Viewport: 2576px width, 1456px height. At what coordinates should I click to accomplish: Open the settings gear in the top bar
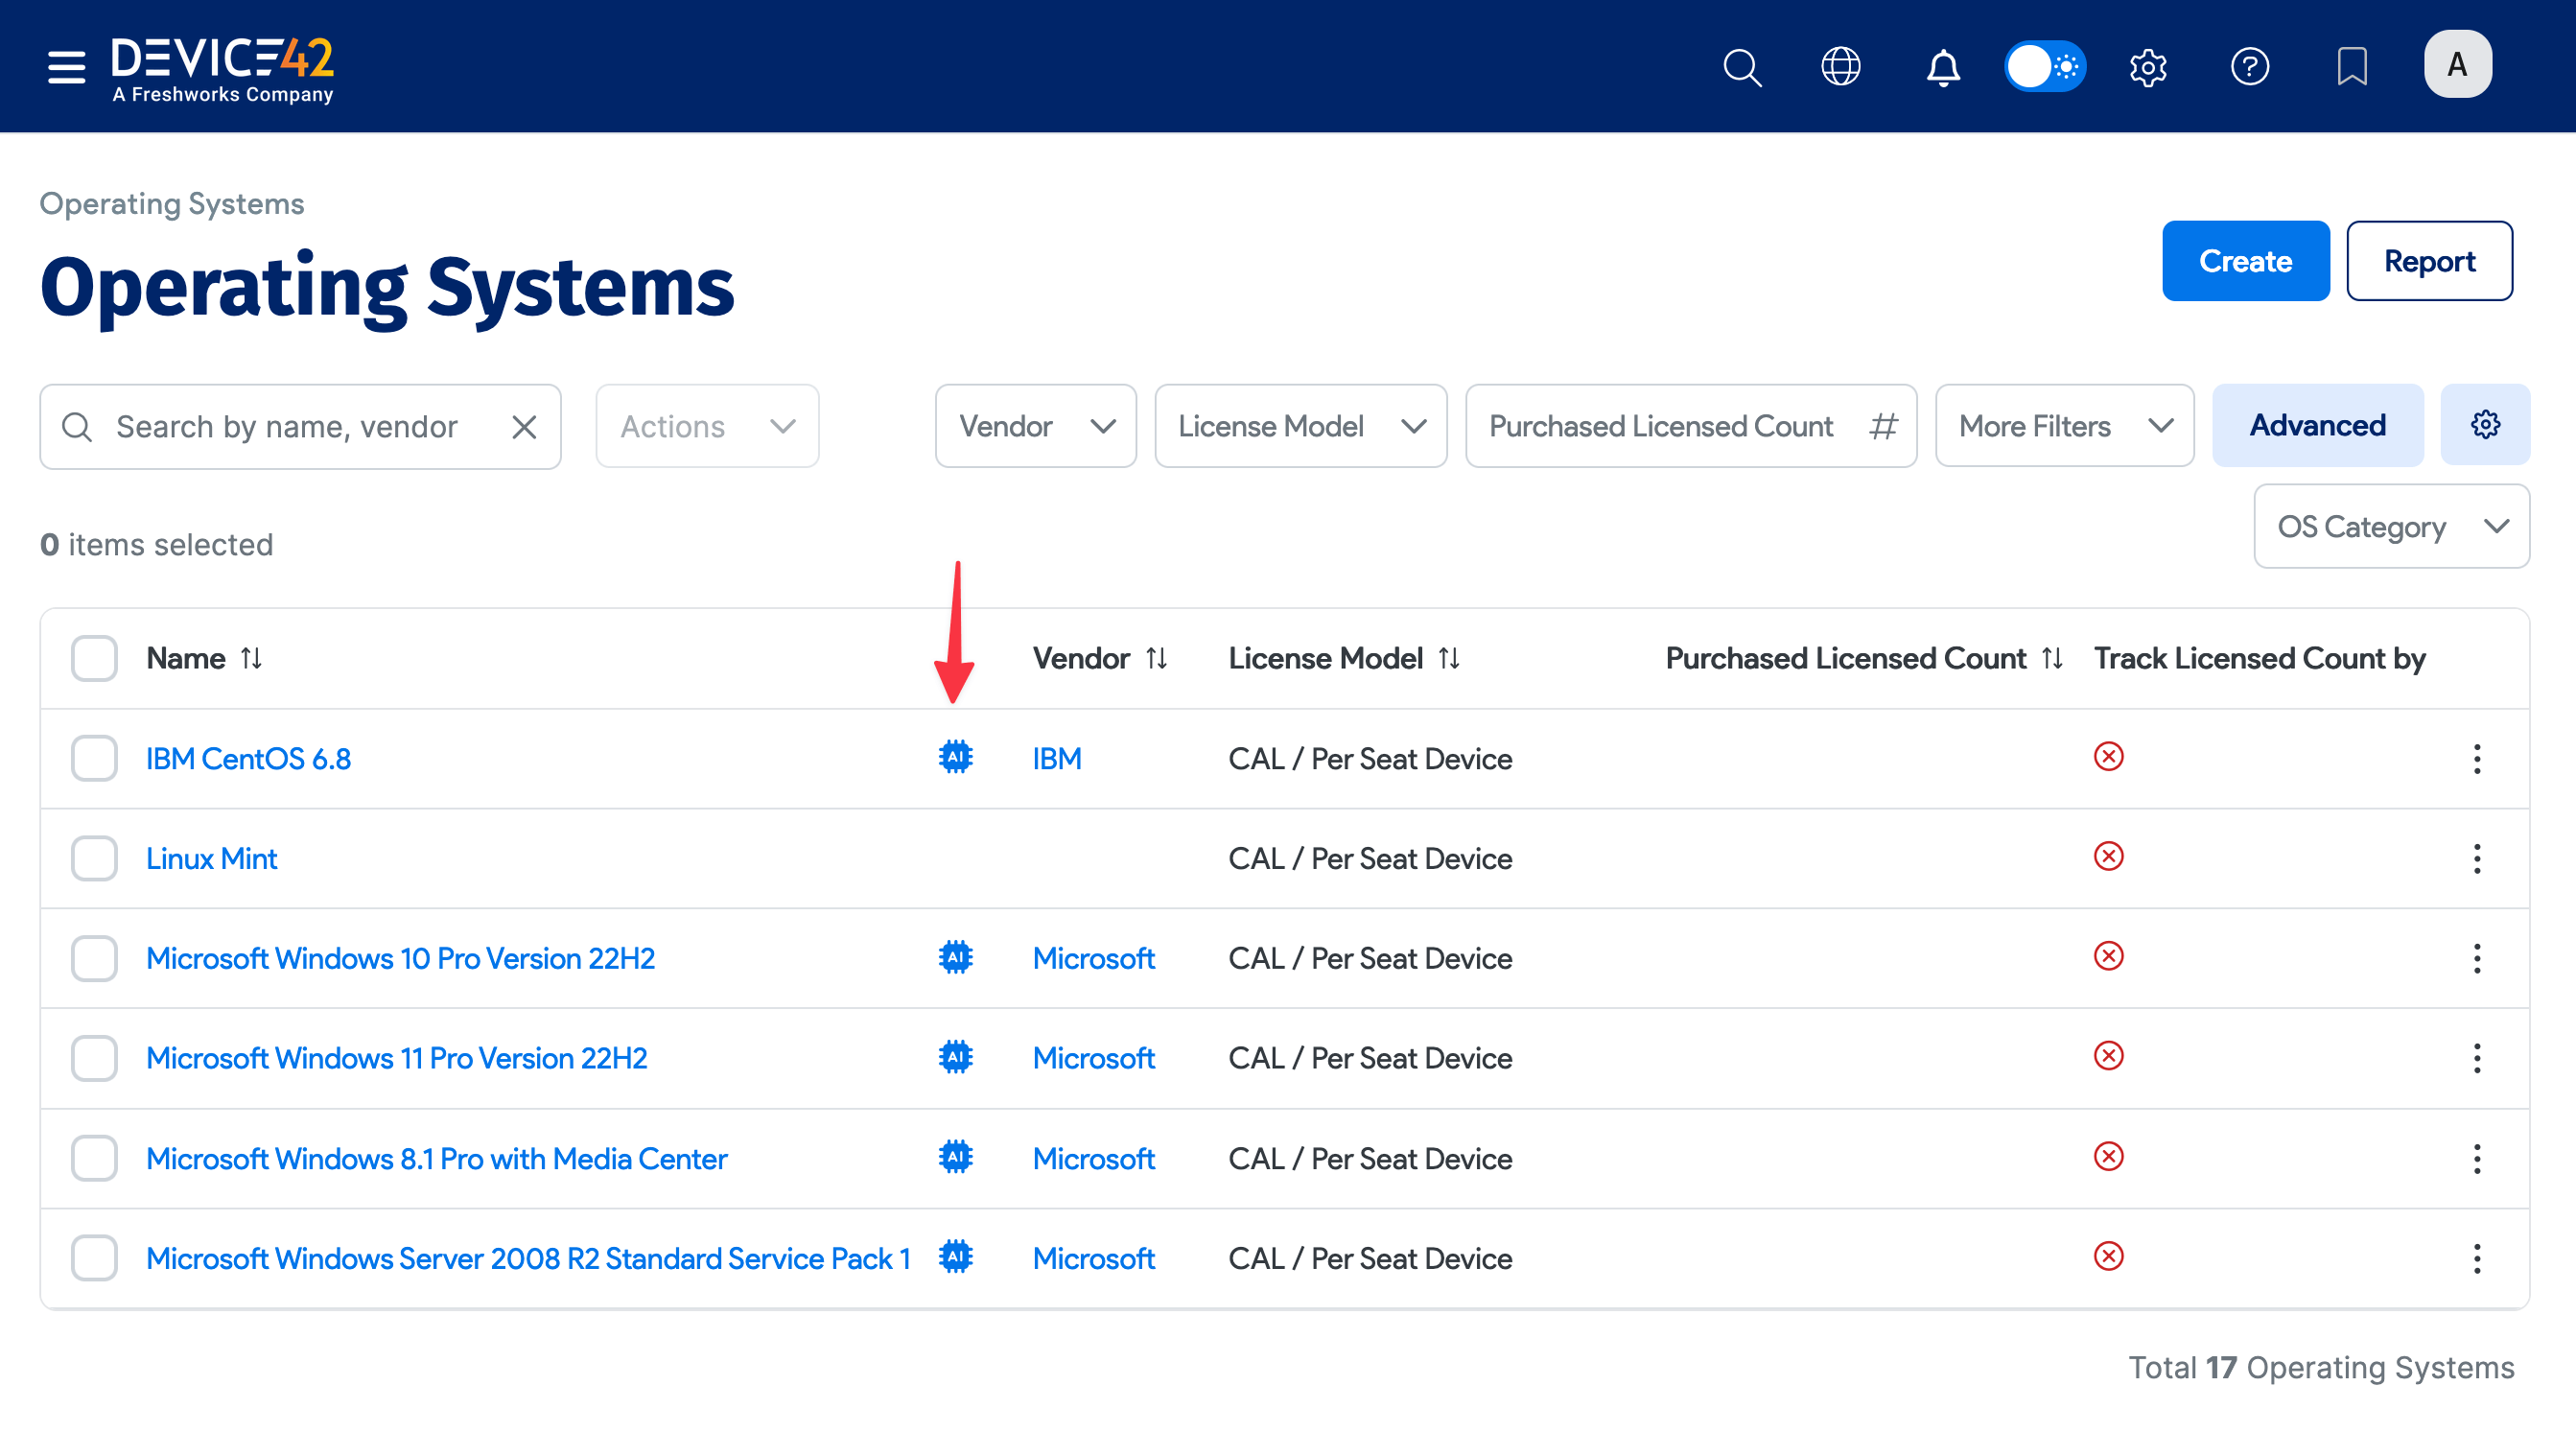click(2148, 67)
